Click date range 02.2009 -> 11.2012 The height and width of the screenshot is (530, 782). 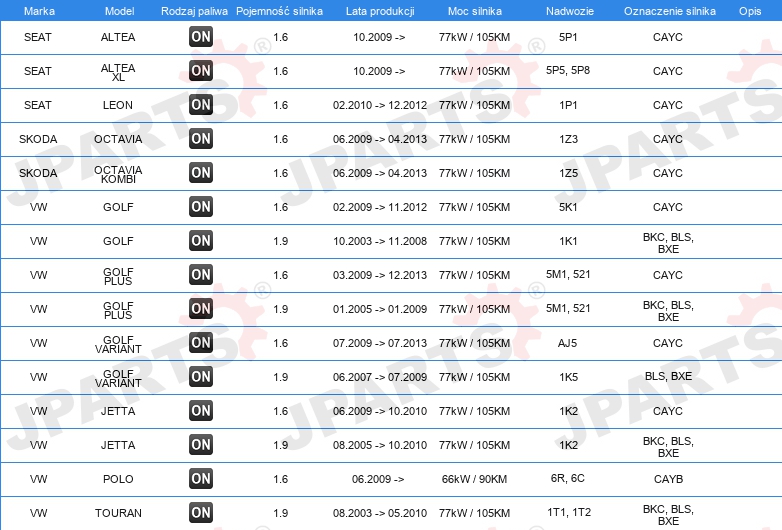pyautogui.click(x=380, y=207)
